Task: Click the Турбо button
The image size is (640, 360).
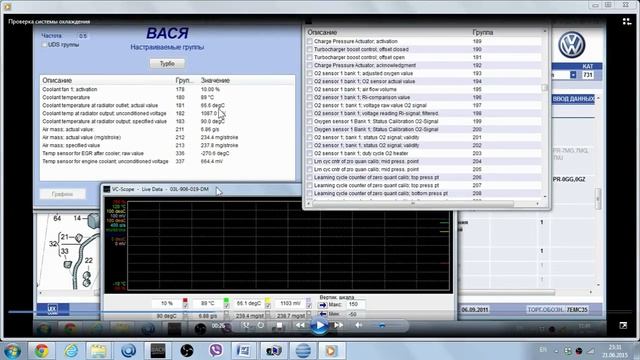Action: [x=167, y=64]
